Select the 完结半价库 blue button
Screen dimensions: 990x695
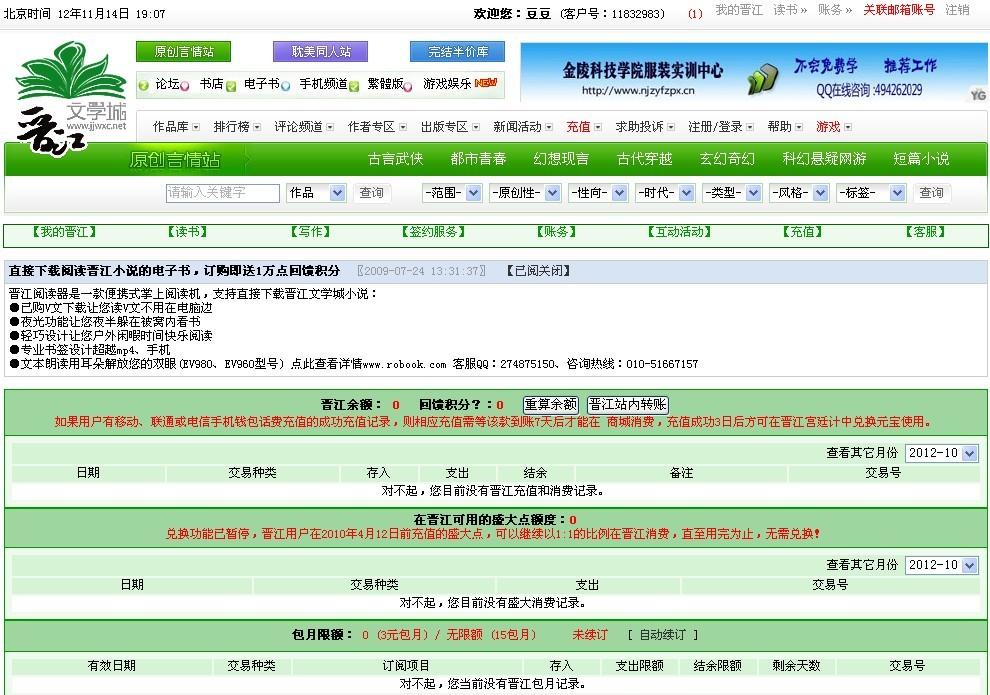click(x=458, y=52)
